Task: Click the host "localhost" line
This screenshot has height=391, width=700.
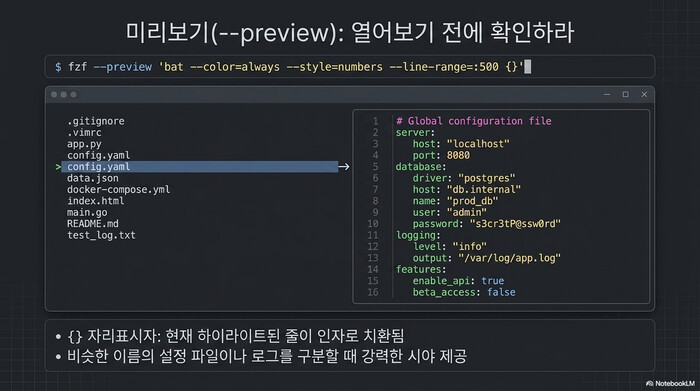Action: 461,144
